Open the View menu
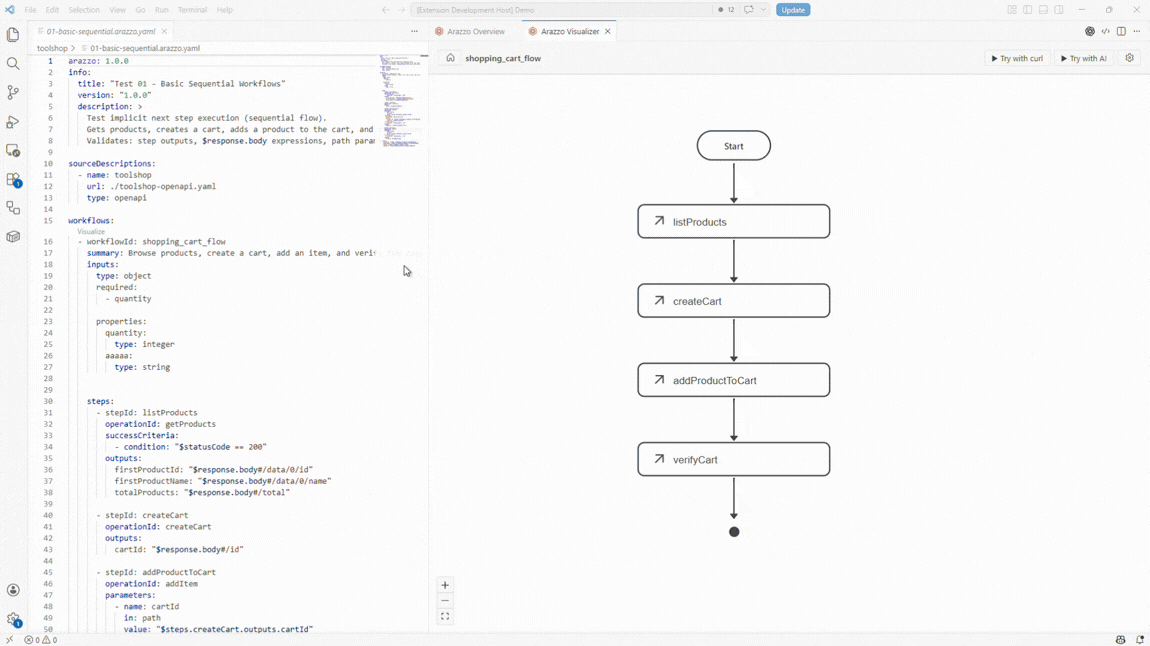The height and width of the screenshot is (646, 1150). (117, 10)
